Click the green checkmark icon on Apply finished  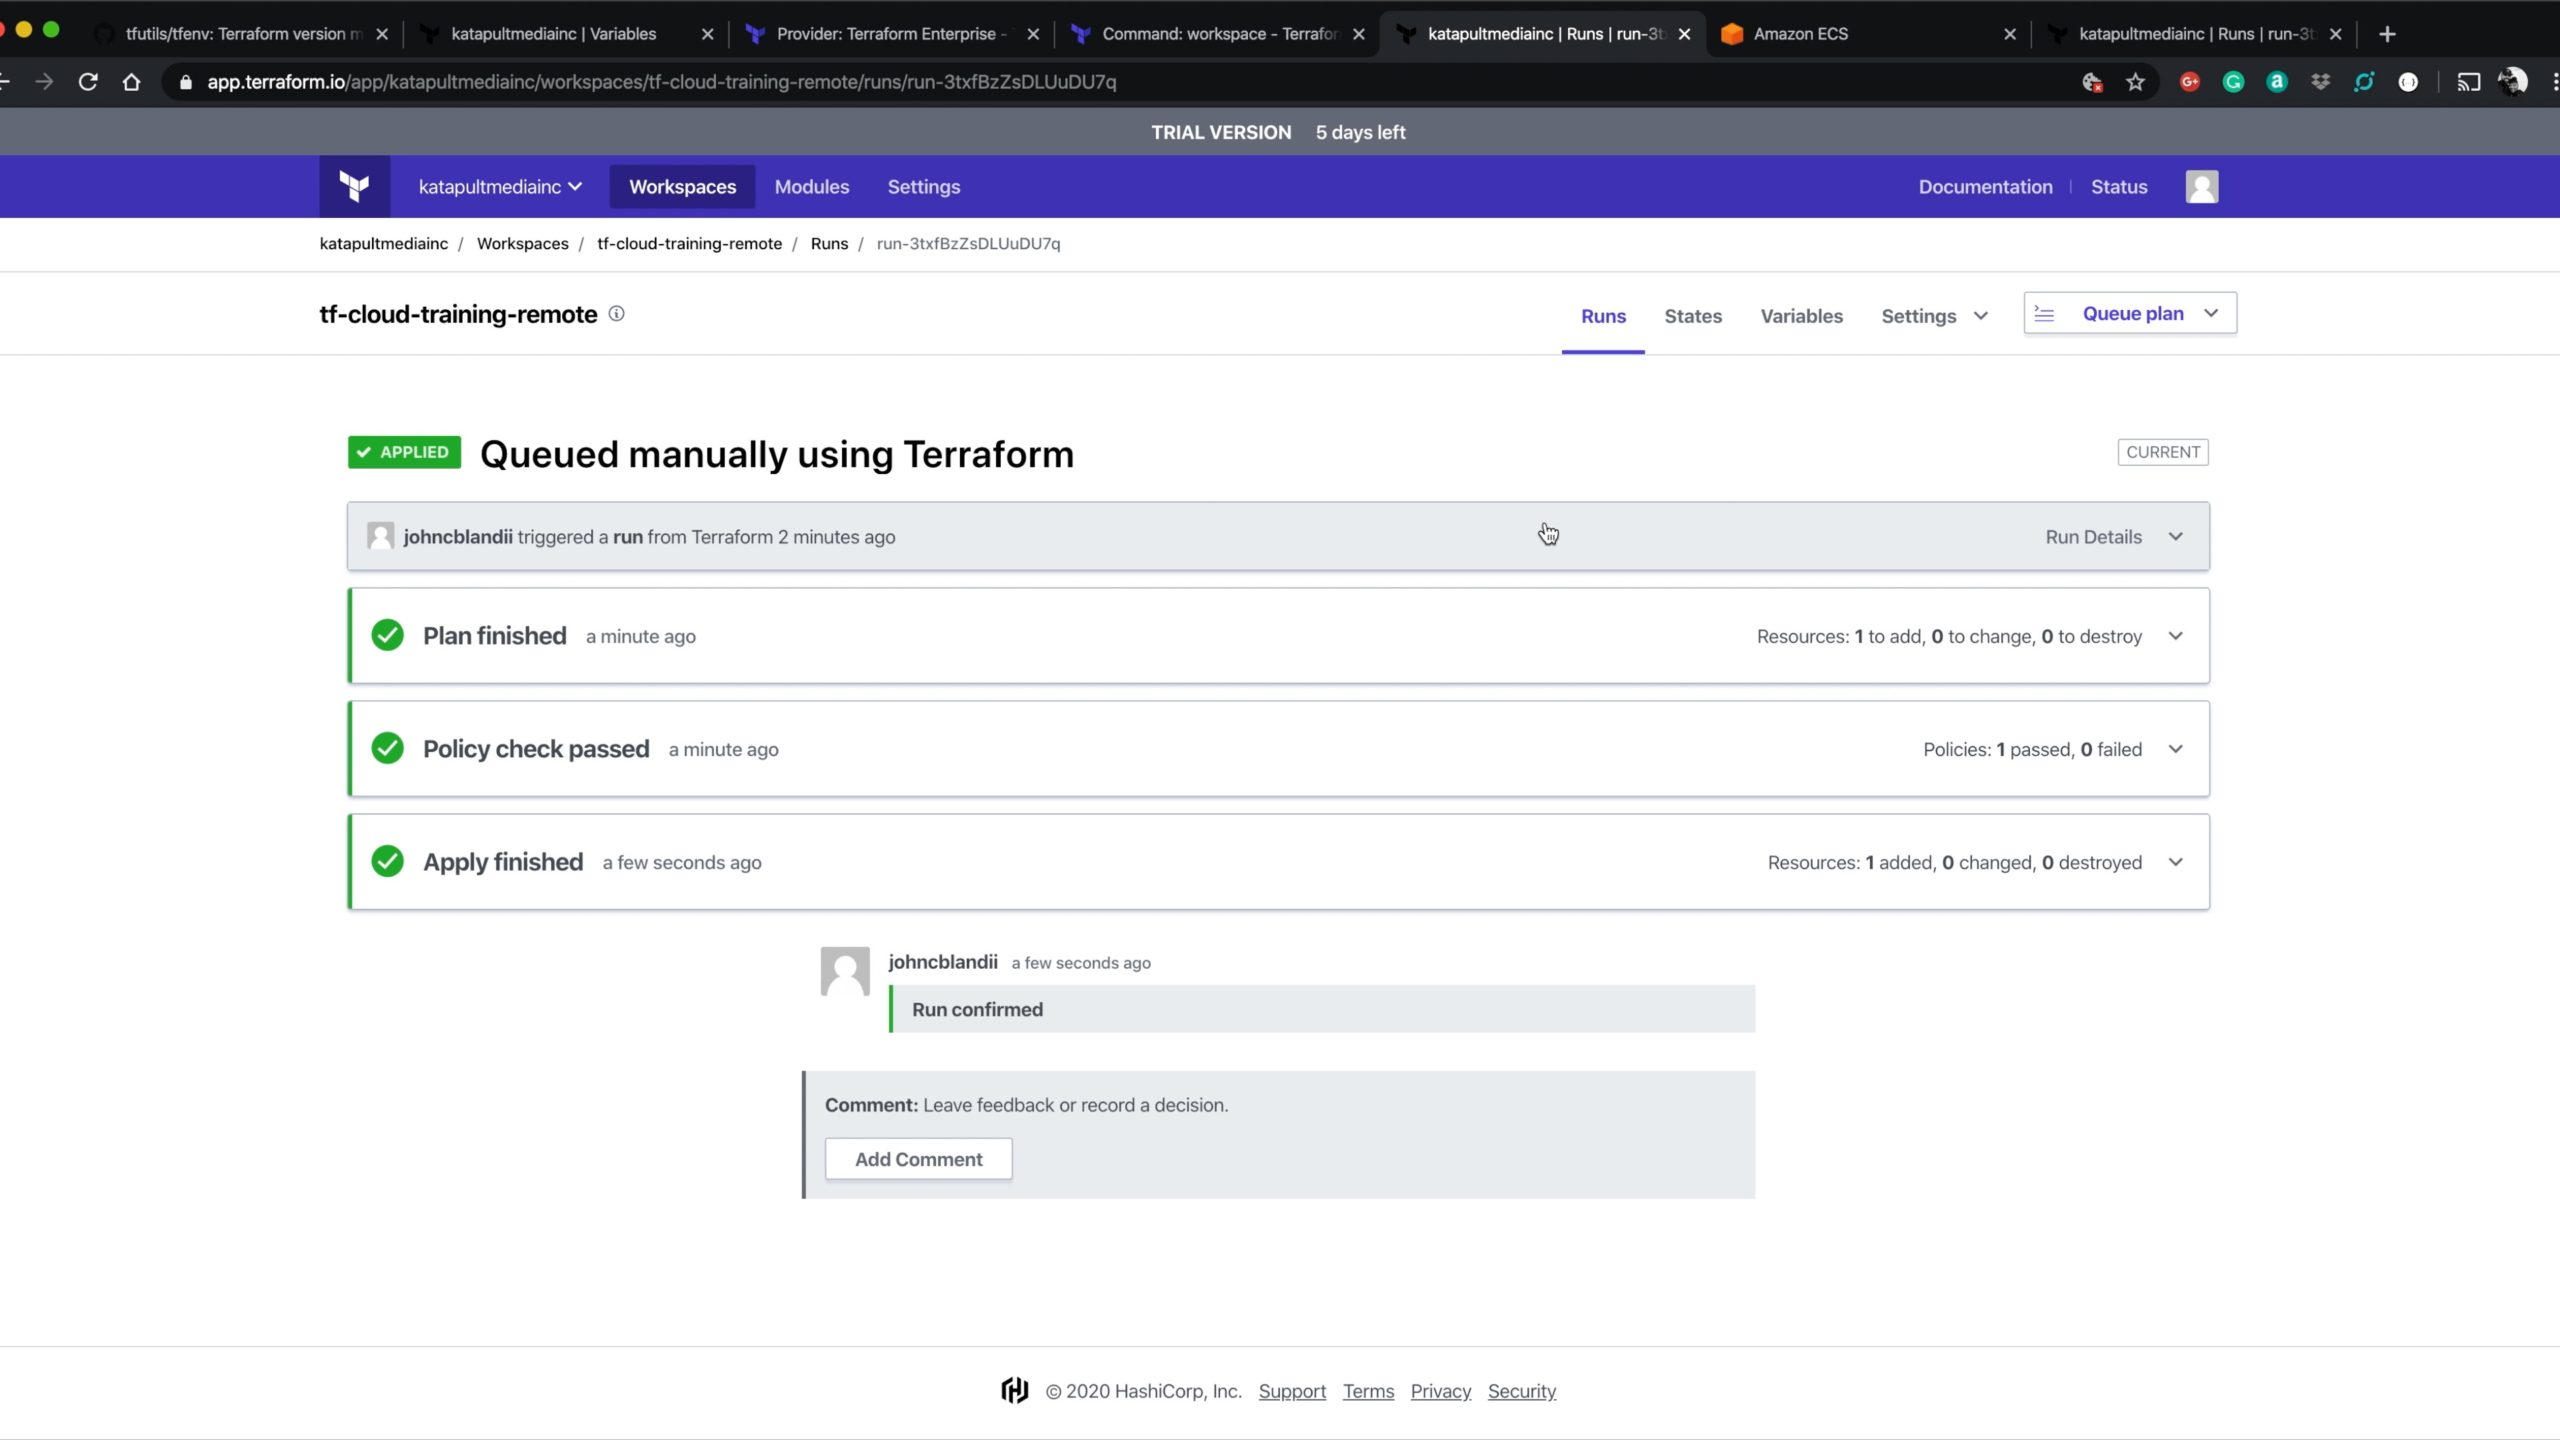click(385, 862)
